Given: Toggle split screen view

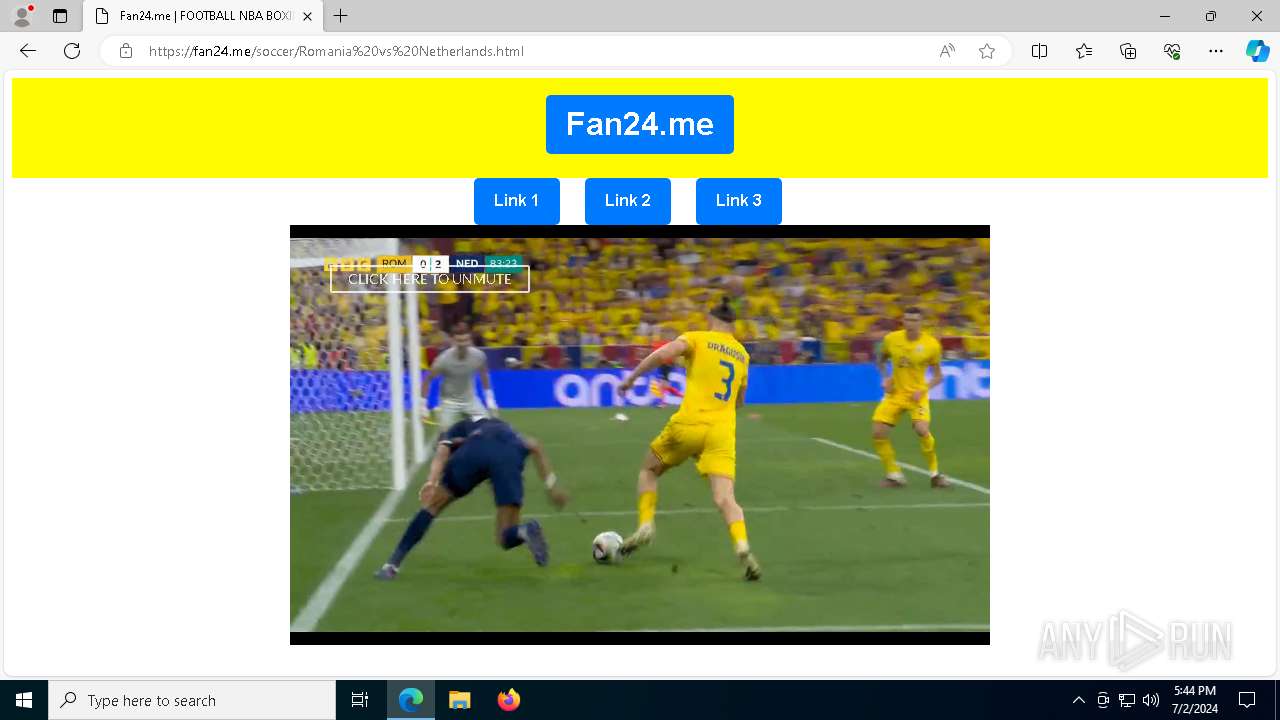Looking at the screenshot, I should click(x=1039, y=51).
